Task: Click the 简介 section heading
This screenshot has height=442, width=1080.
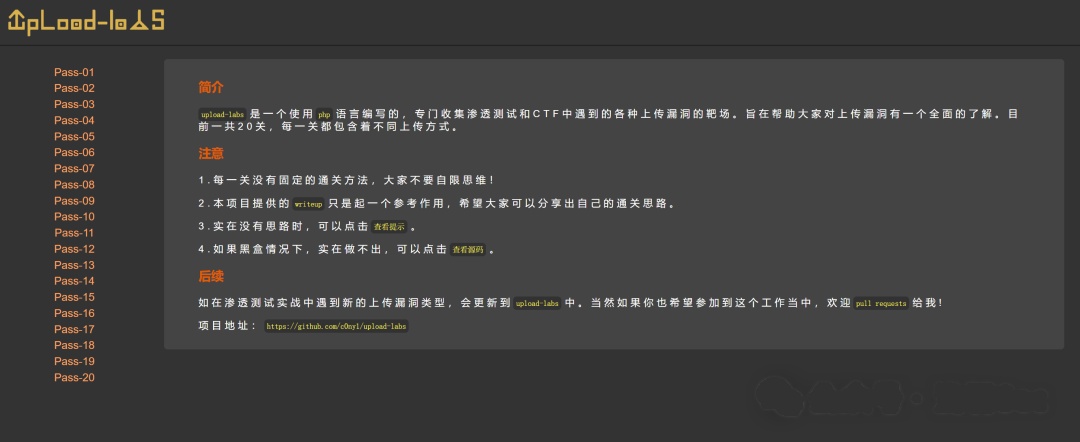Action: click(211, 87)
